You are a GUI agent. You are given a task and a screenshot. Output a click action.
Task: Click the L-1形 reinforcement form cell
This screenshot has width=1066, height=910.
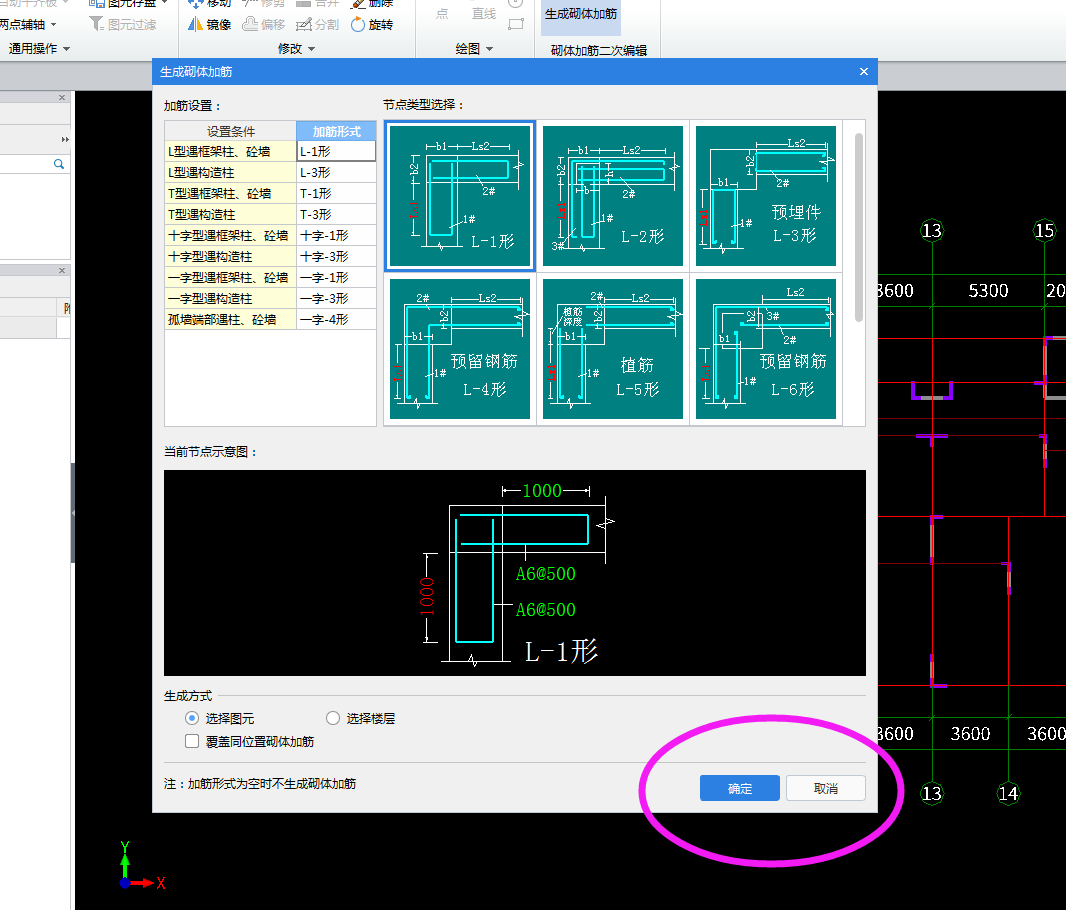click(x=336, y=152)
